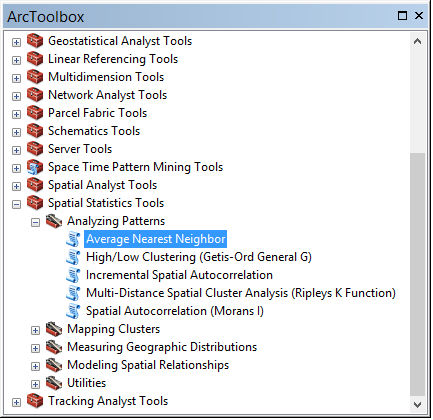The height and width of the screenshot is (420, 433).
Task: Click the Average Nearest Neighbor script icon
Action: (73, 239)
